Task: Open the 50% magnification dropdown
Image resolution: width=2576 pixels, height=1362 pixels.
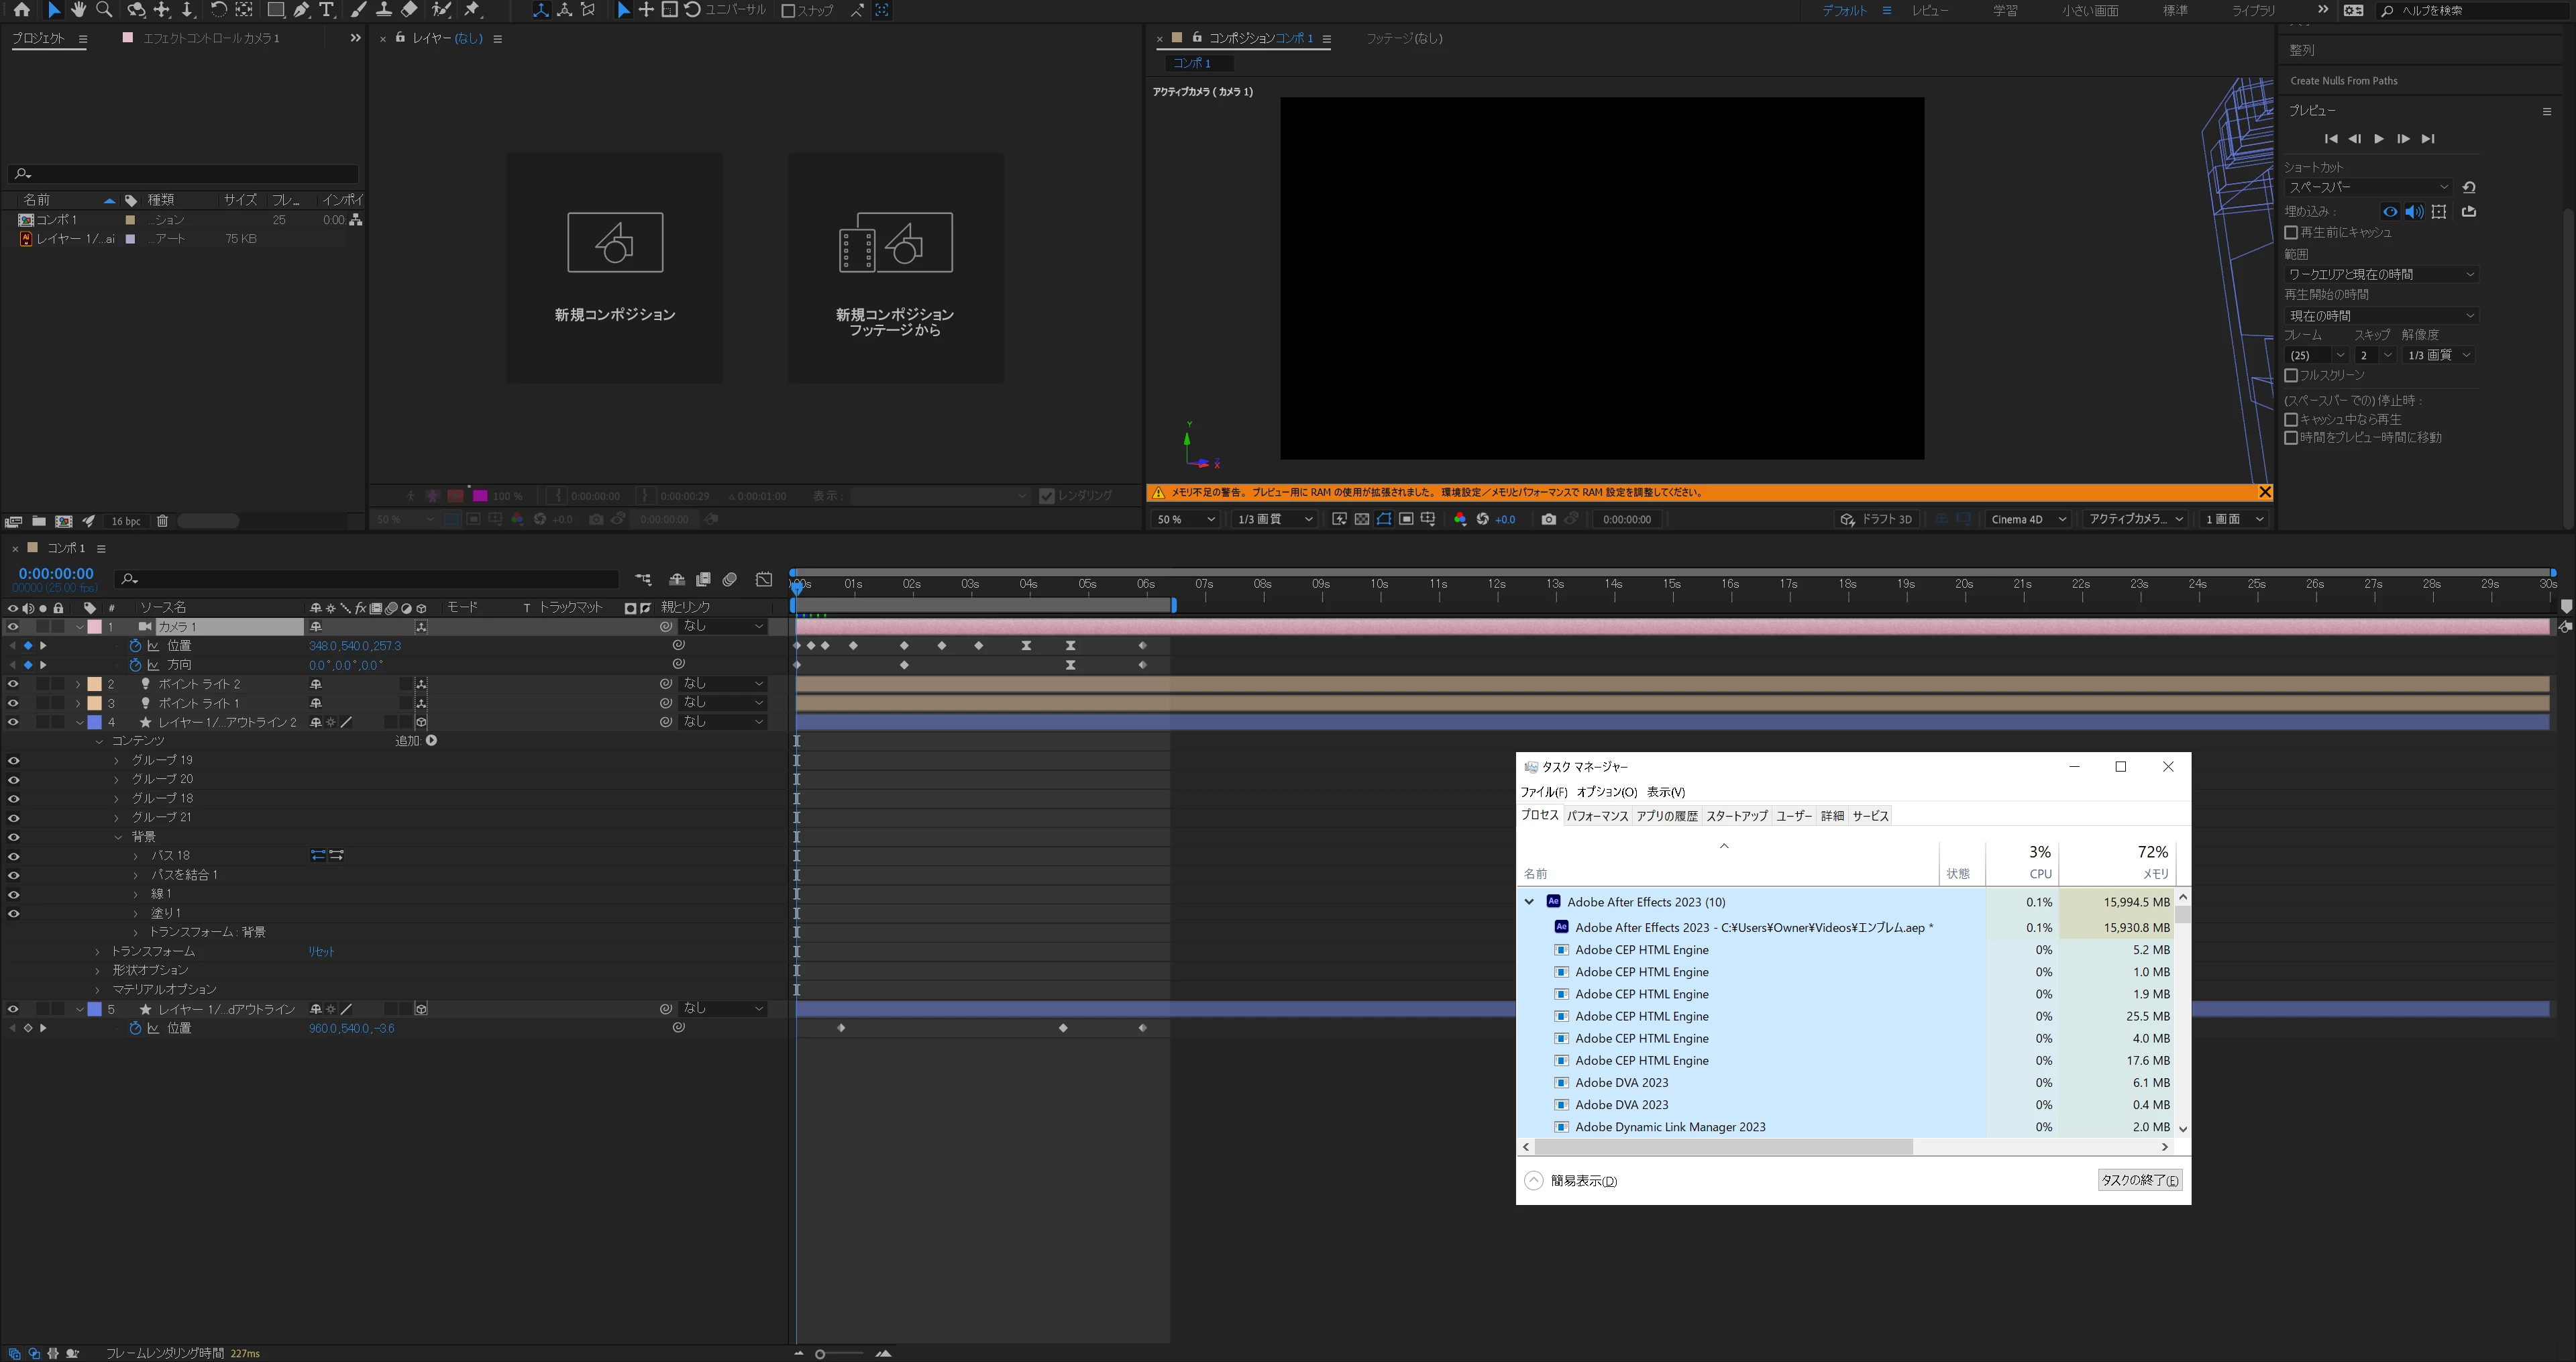Action: pos(1185,519)
